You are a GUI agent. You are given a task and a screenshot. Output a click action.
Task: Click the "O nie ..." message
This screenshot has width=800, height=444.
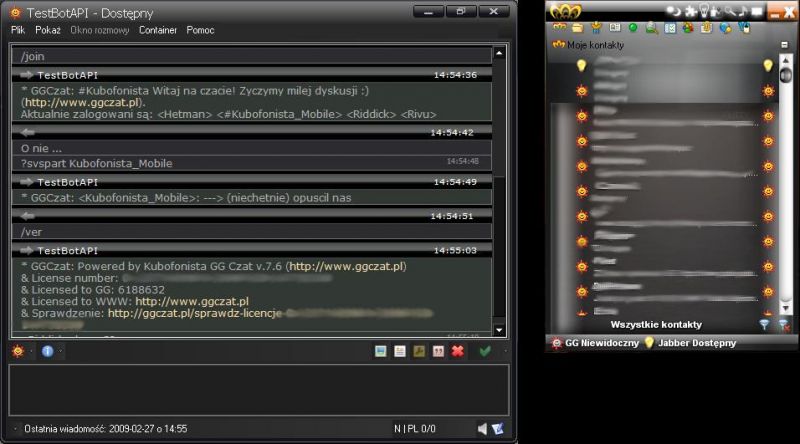(x=41, y=149)
